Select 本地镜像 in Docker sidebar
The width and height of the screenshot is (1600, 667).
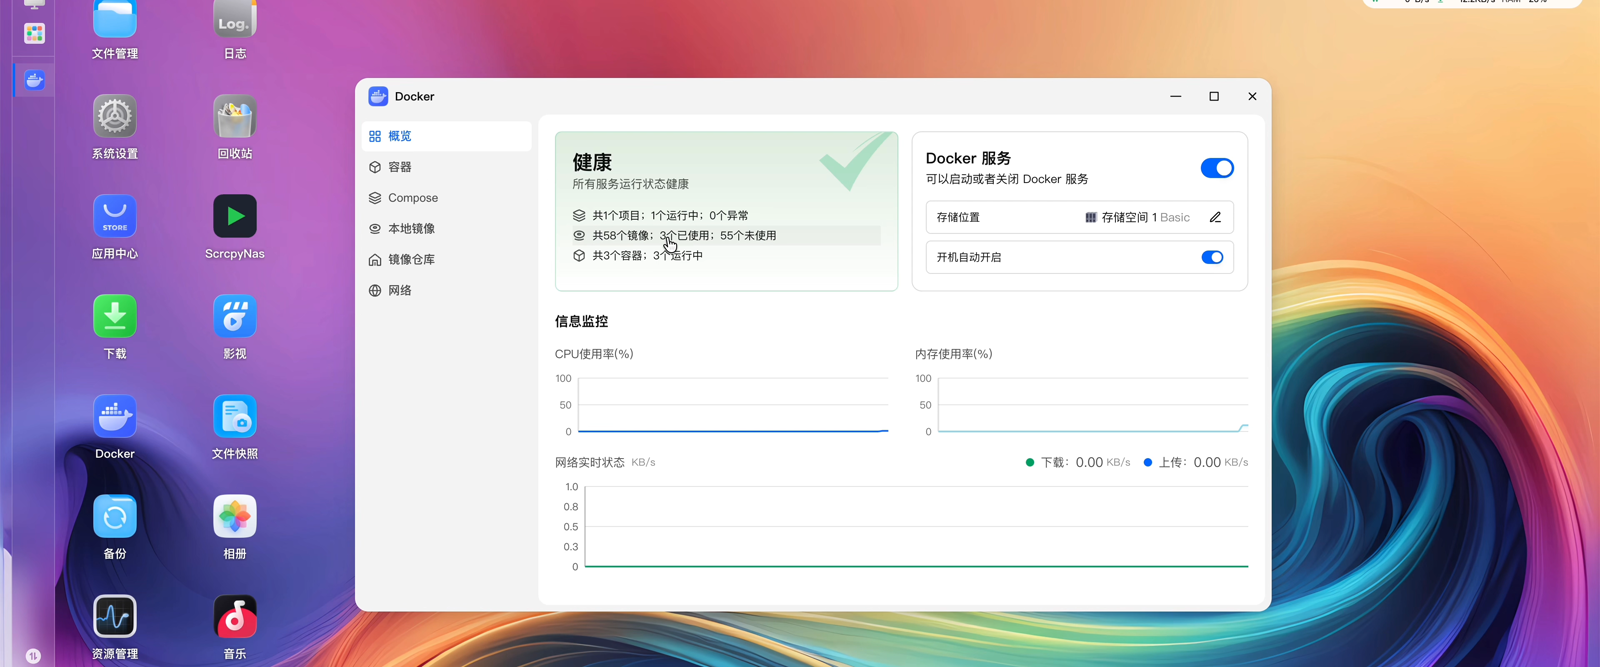446,229
